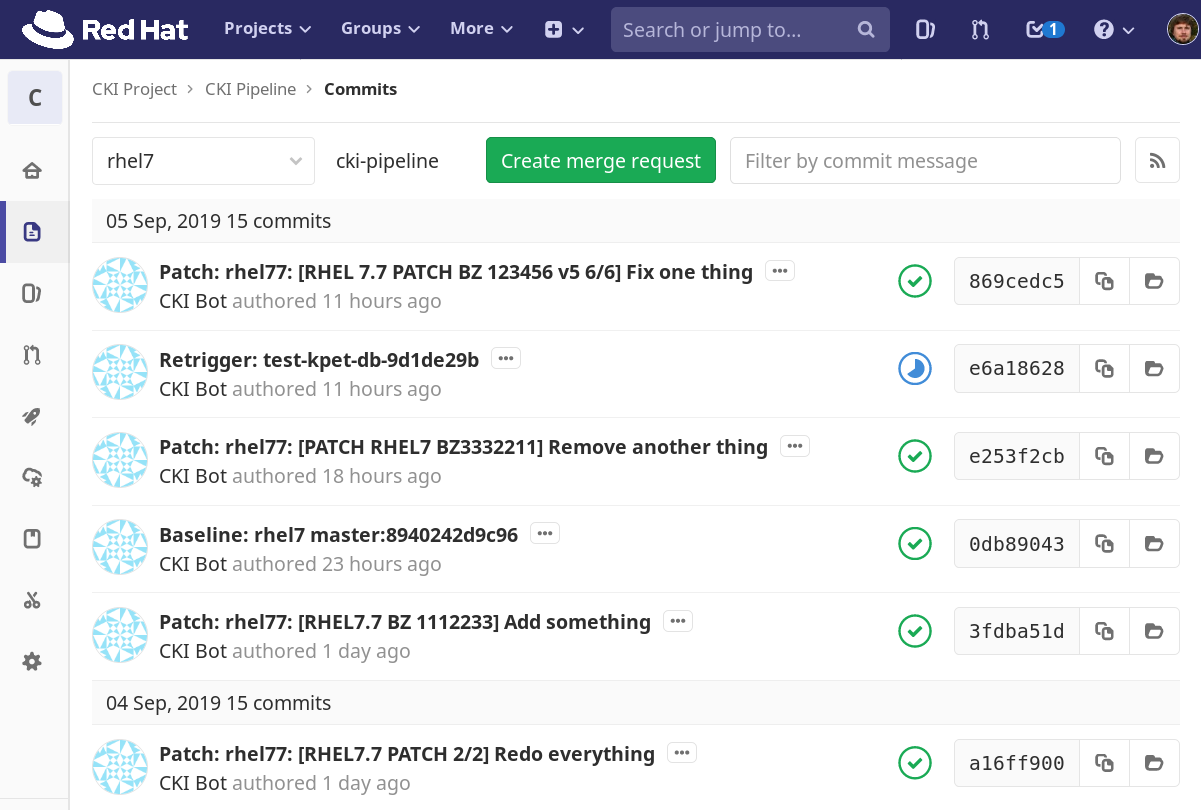The image size is (1201, 810).
Task: Open Wiki book icon in sidebar
Action: 32,539
